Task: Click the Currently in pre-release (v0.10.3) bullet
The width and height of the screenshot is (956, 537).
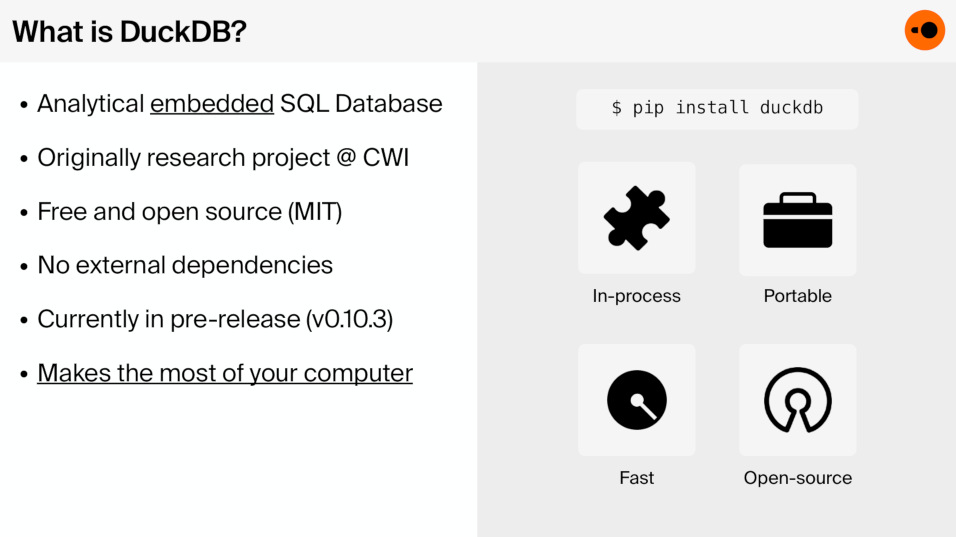Action: click(x=215, y=319)
